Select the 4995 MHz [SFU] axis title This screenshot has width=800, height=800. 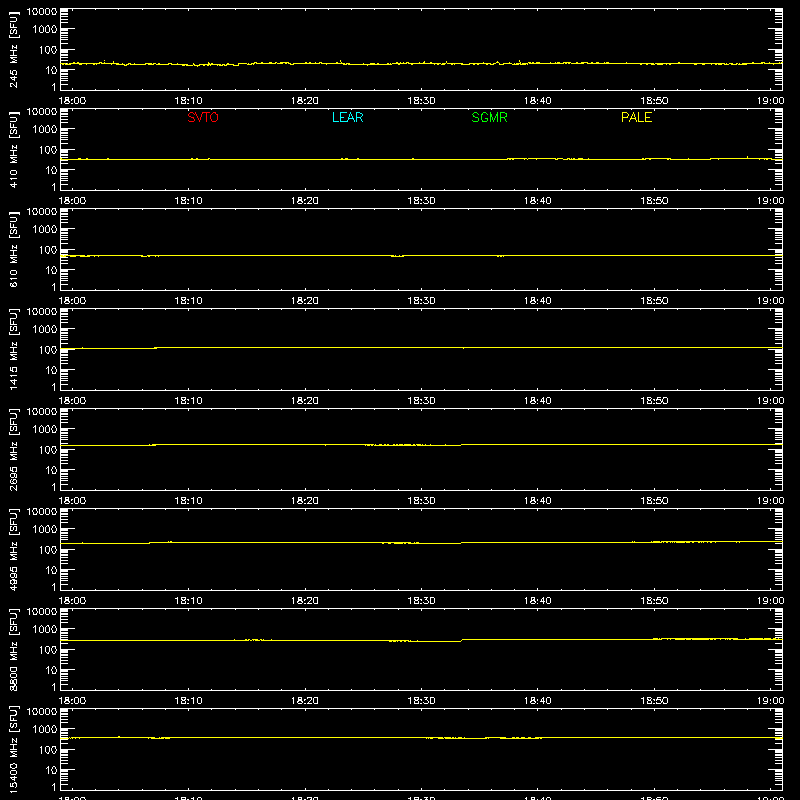point(14,549)
